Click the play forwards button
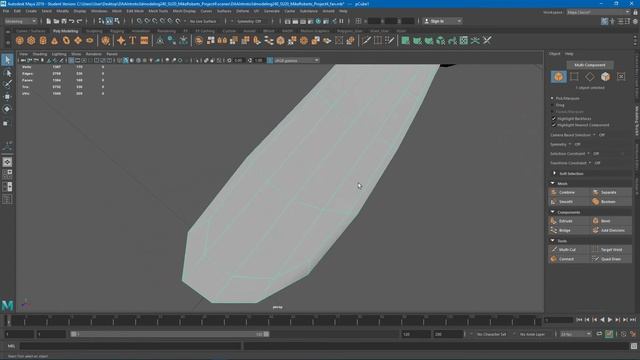This screenshot has height=360, width=640. pyautogui.click(x=610, y=320)
